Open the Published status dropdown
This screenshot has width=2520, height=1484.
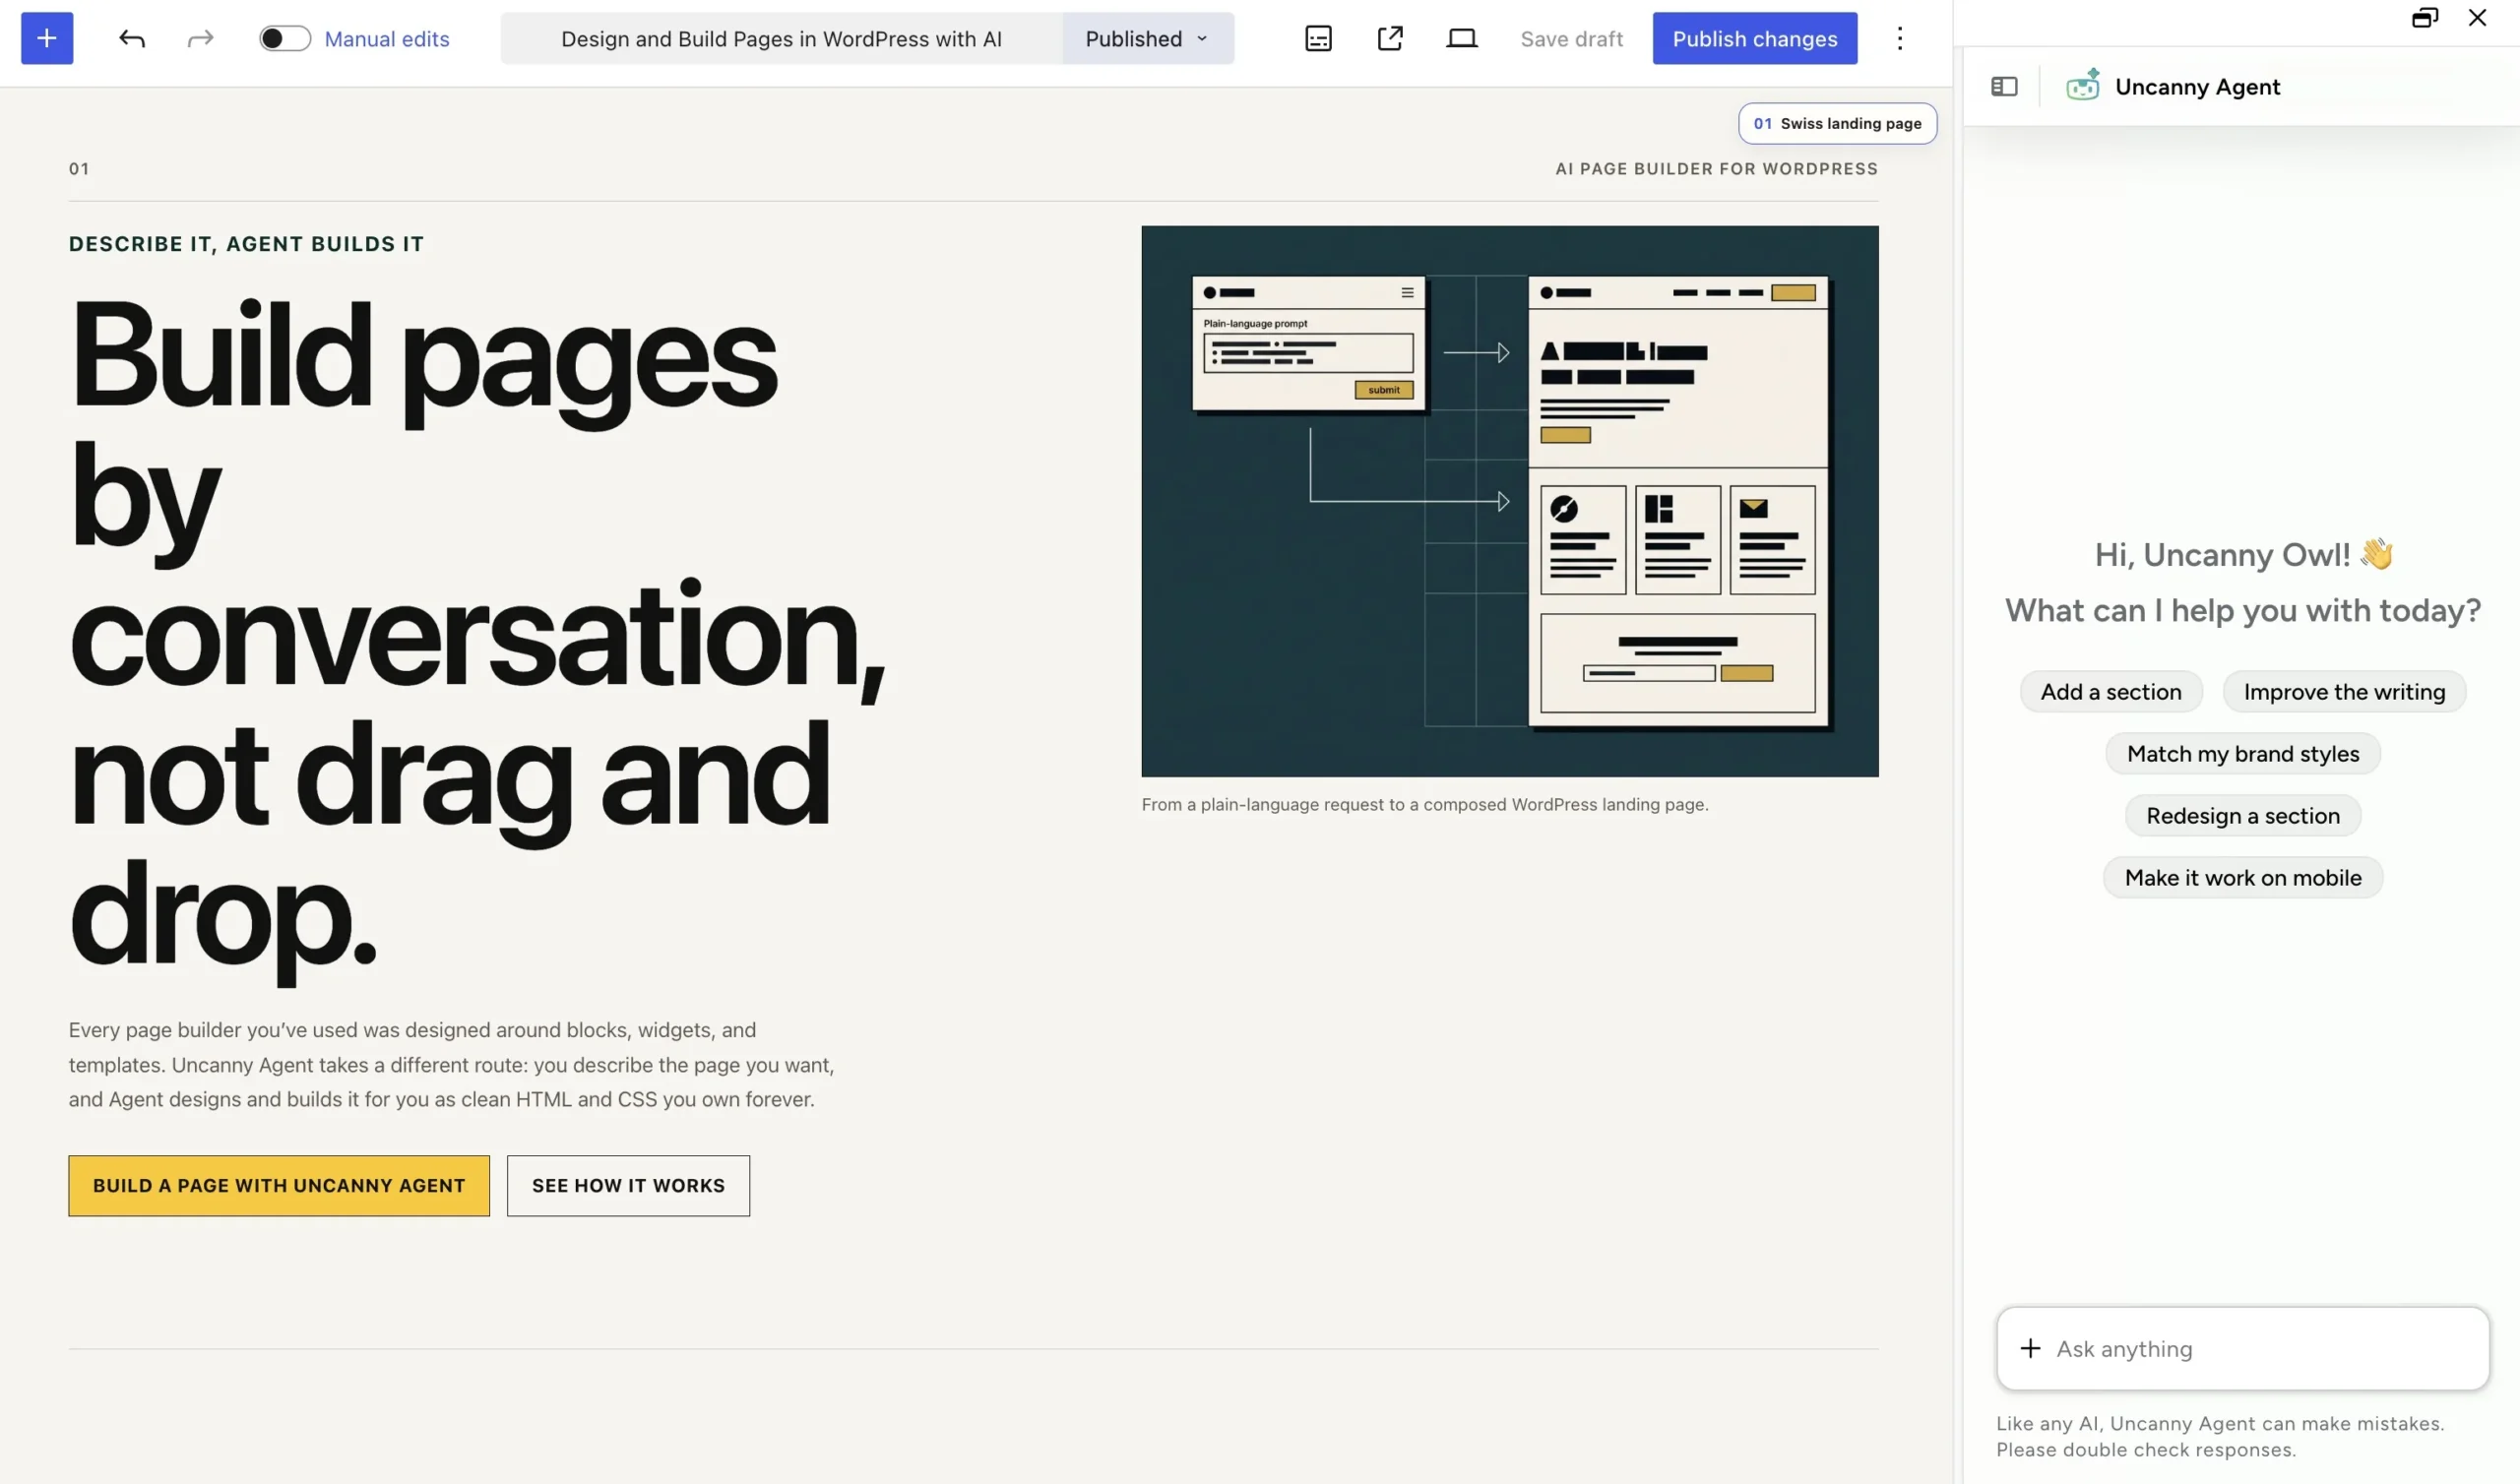pyautogui.click(x=1148, y=39)
